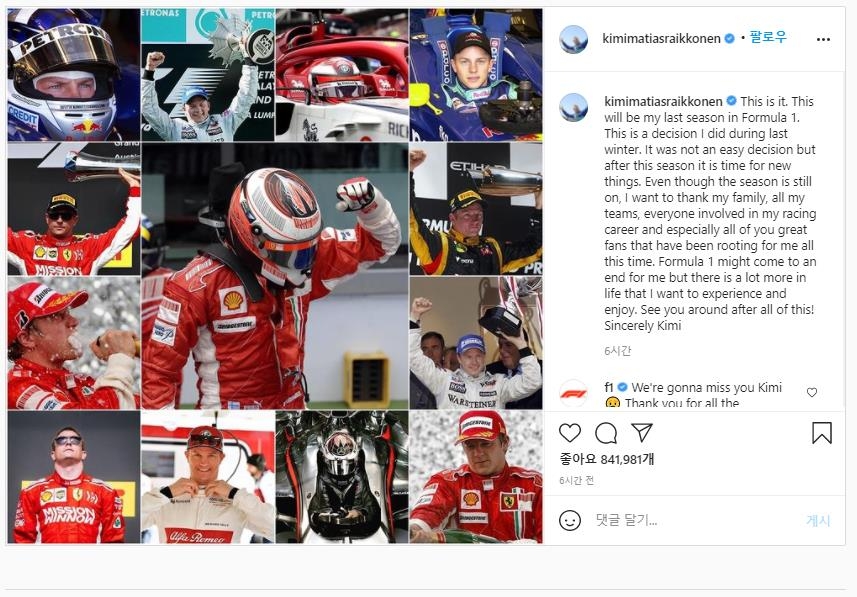This screenshot has width=857, height=597.
Task: Click the verified badge next to header username
Action: point(729,38)
